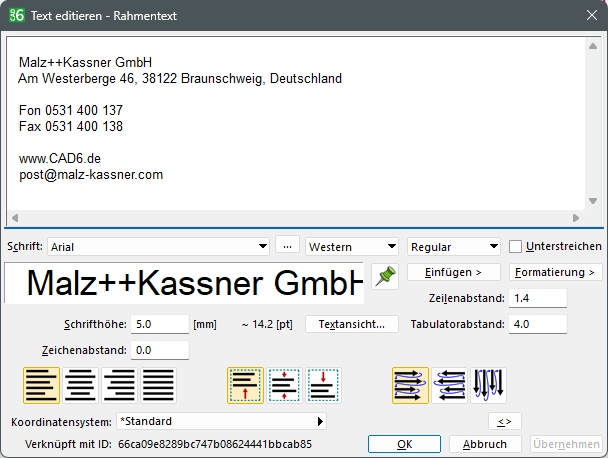This screenshot has width=608, height=458.
Task: Click the Übernehmen button
Action: click(566, 444)
